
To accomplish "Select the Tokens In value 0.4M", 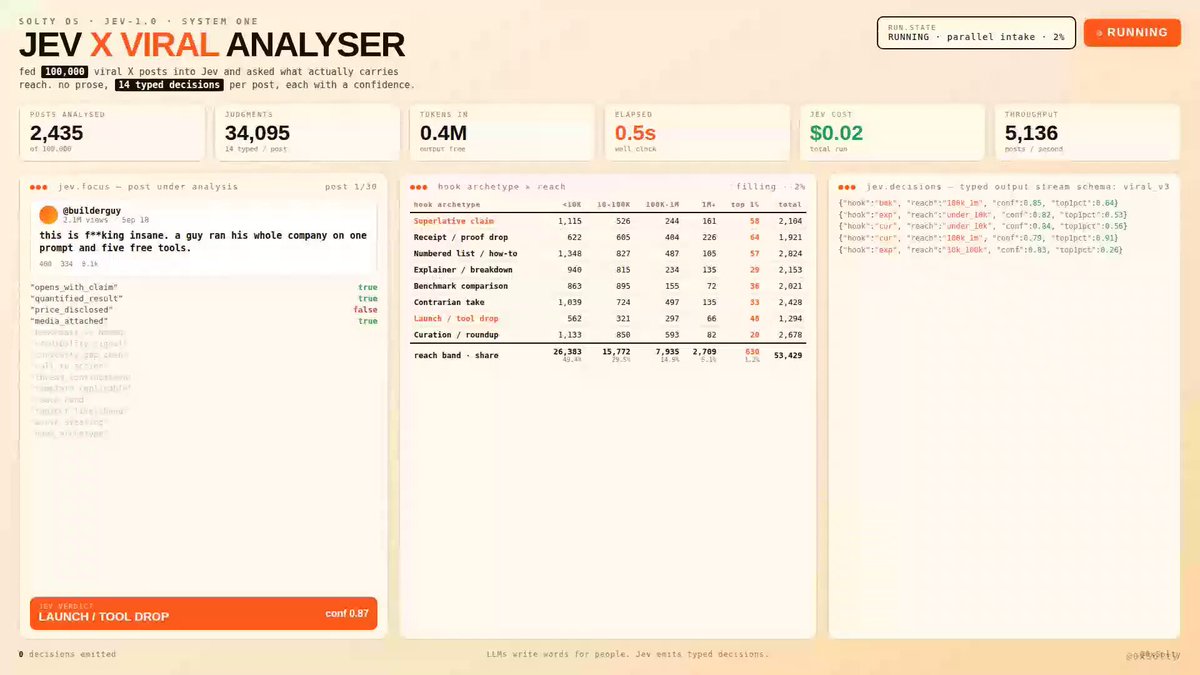I will point(445,133).
